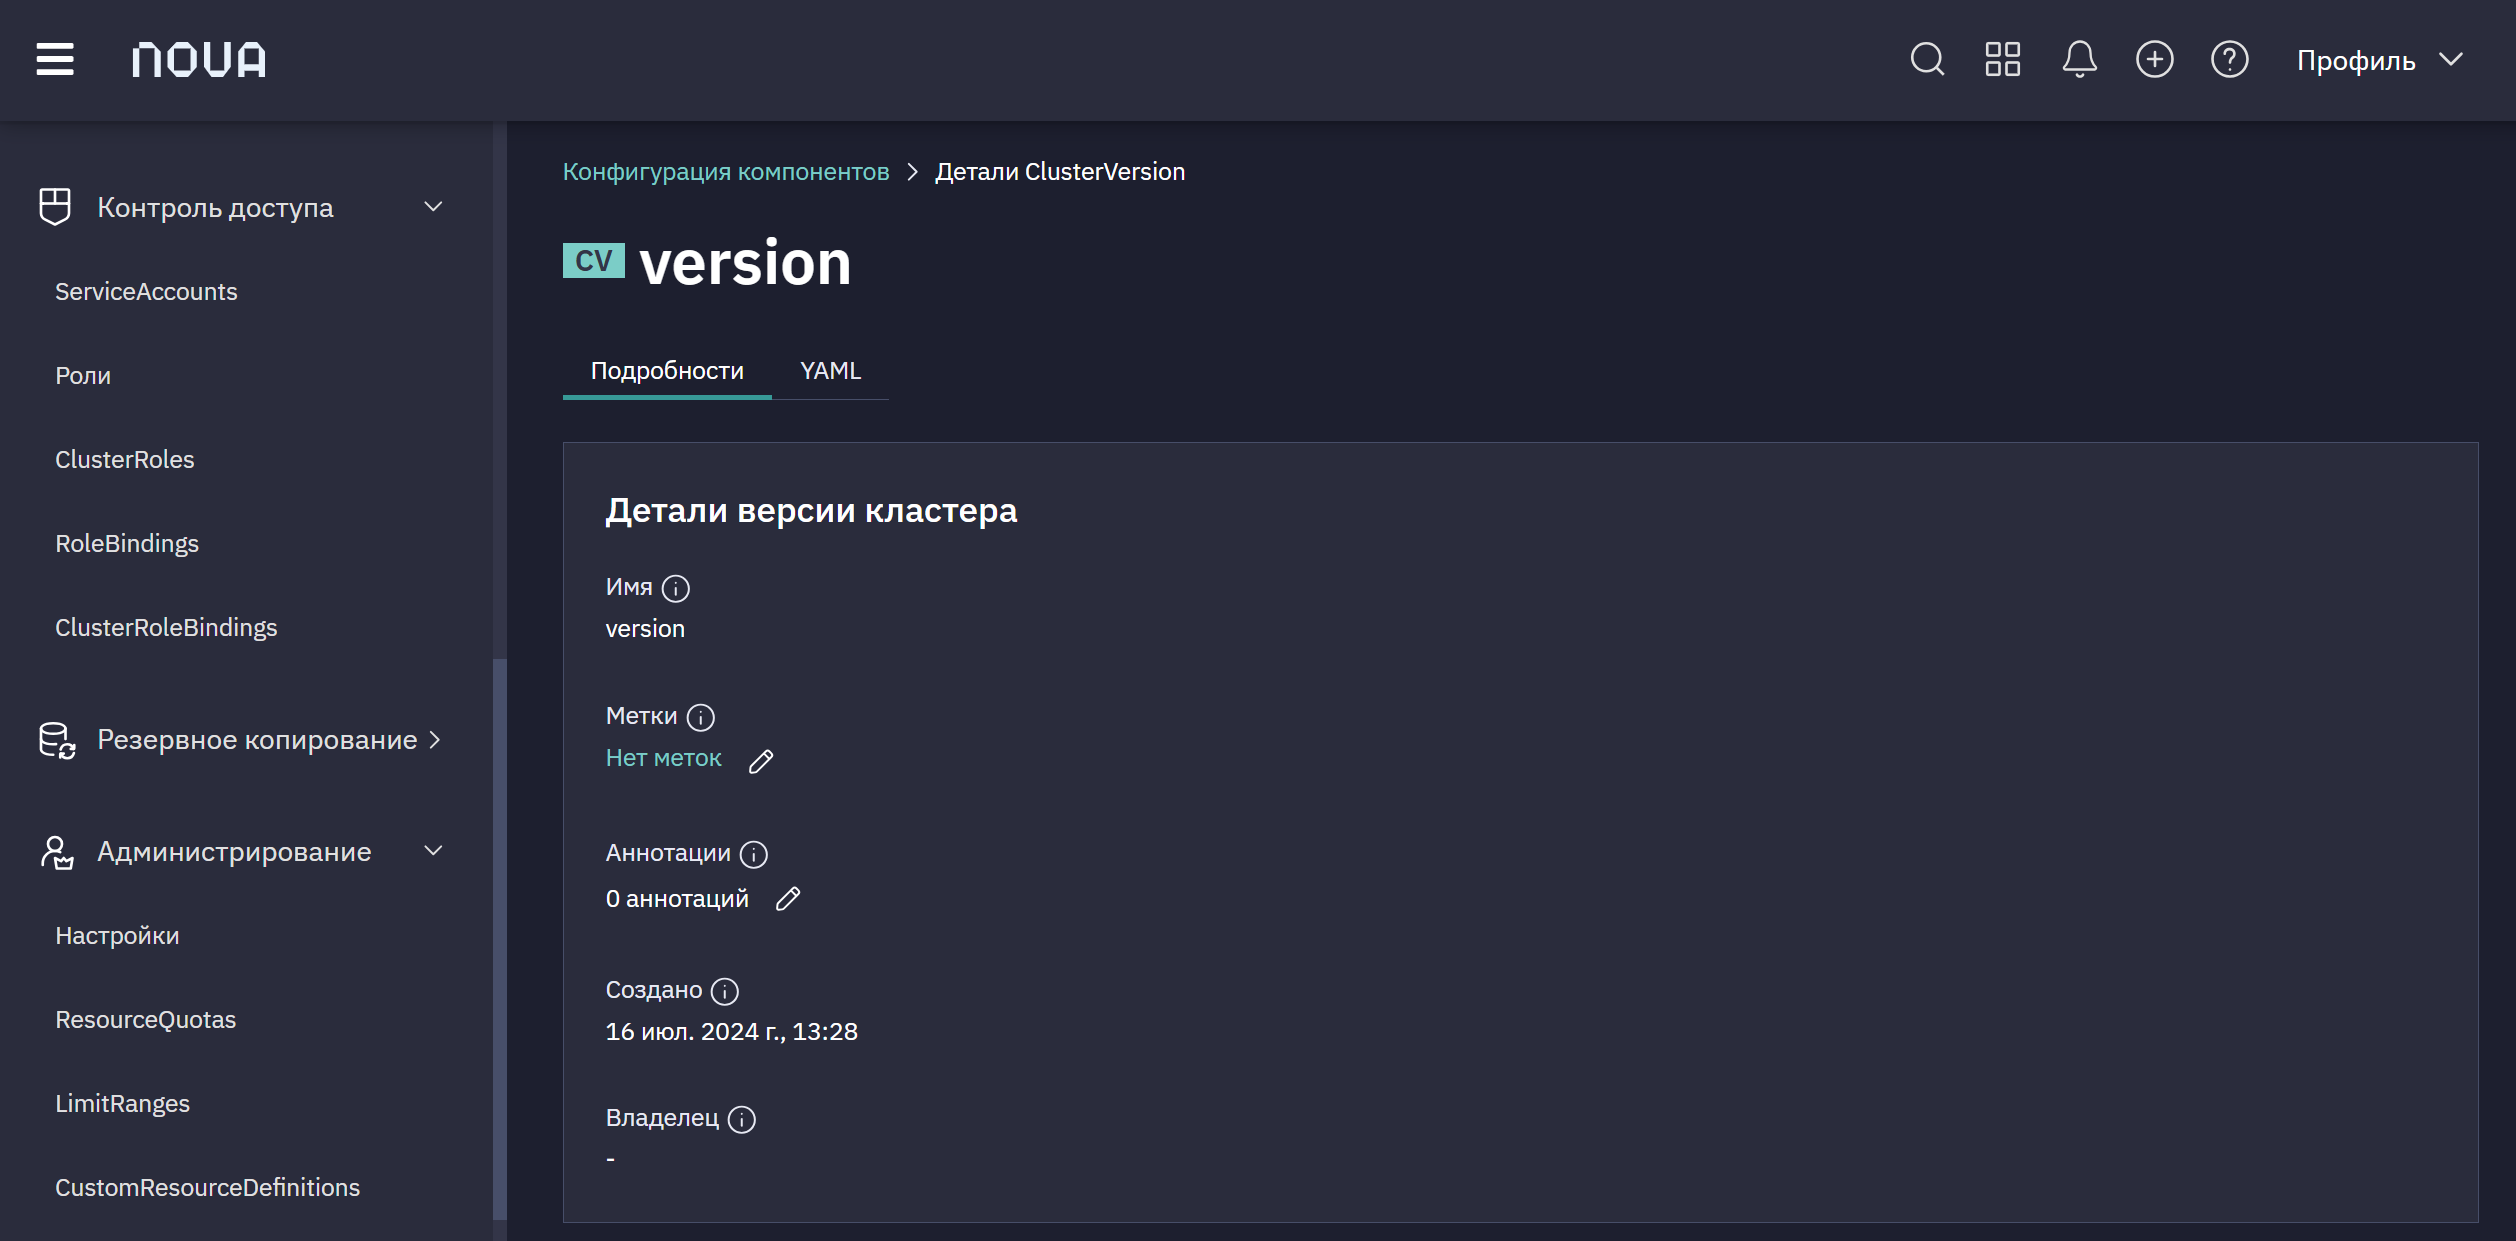Go to Конфигурация компонентов breadcrumb

pos(726,172)
